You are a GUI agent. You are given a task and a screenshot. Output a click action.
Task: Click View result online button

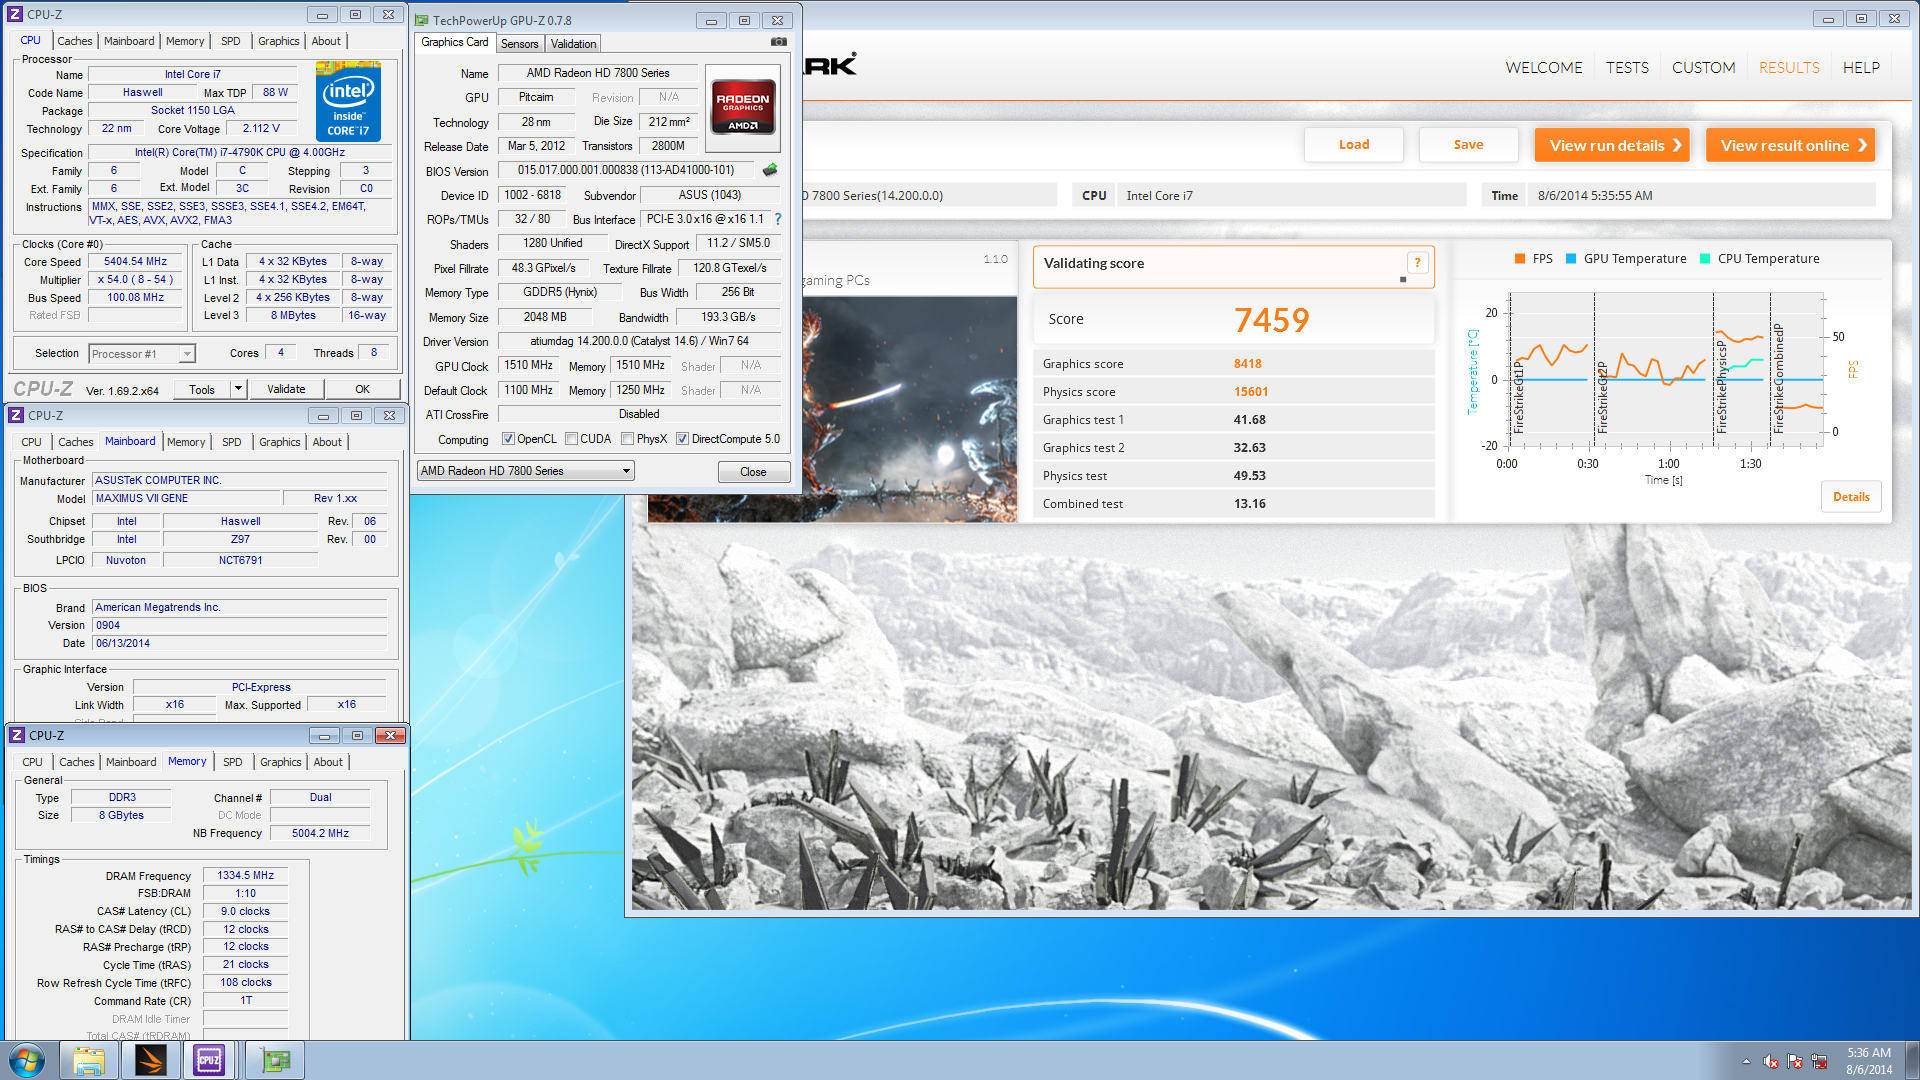(1790, 145)
